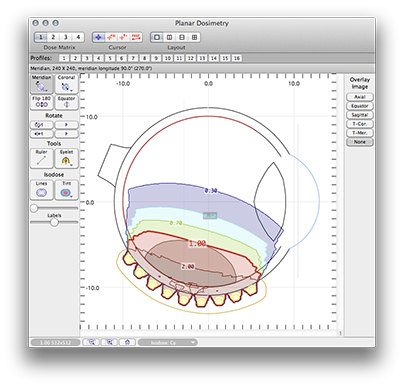Viewport: 404px width, 387px height.
Task: Select profile 9
Action: pyautogui.click(x=156, y=58)
